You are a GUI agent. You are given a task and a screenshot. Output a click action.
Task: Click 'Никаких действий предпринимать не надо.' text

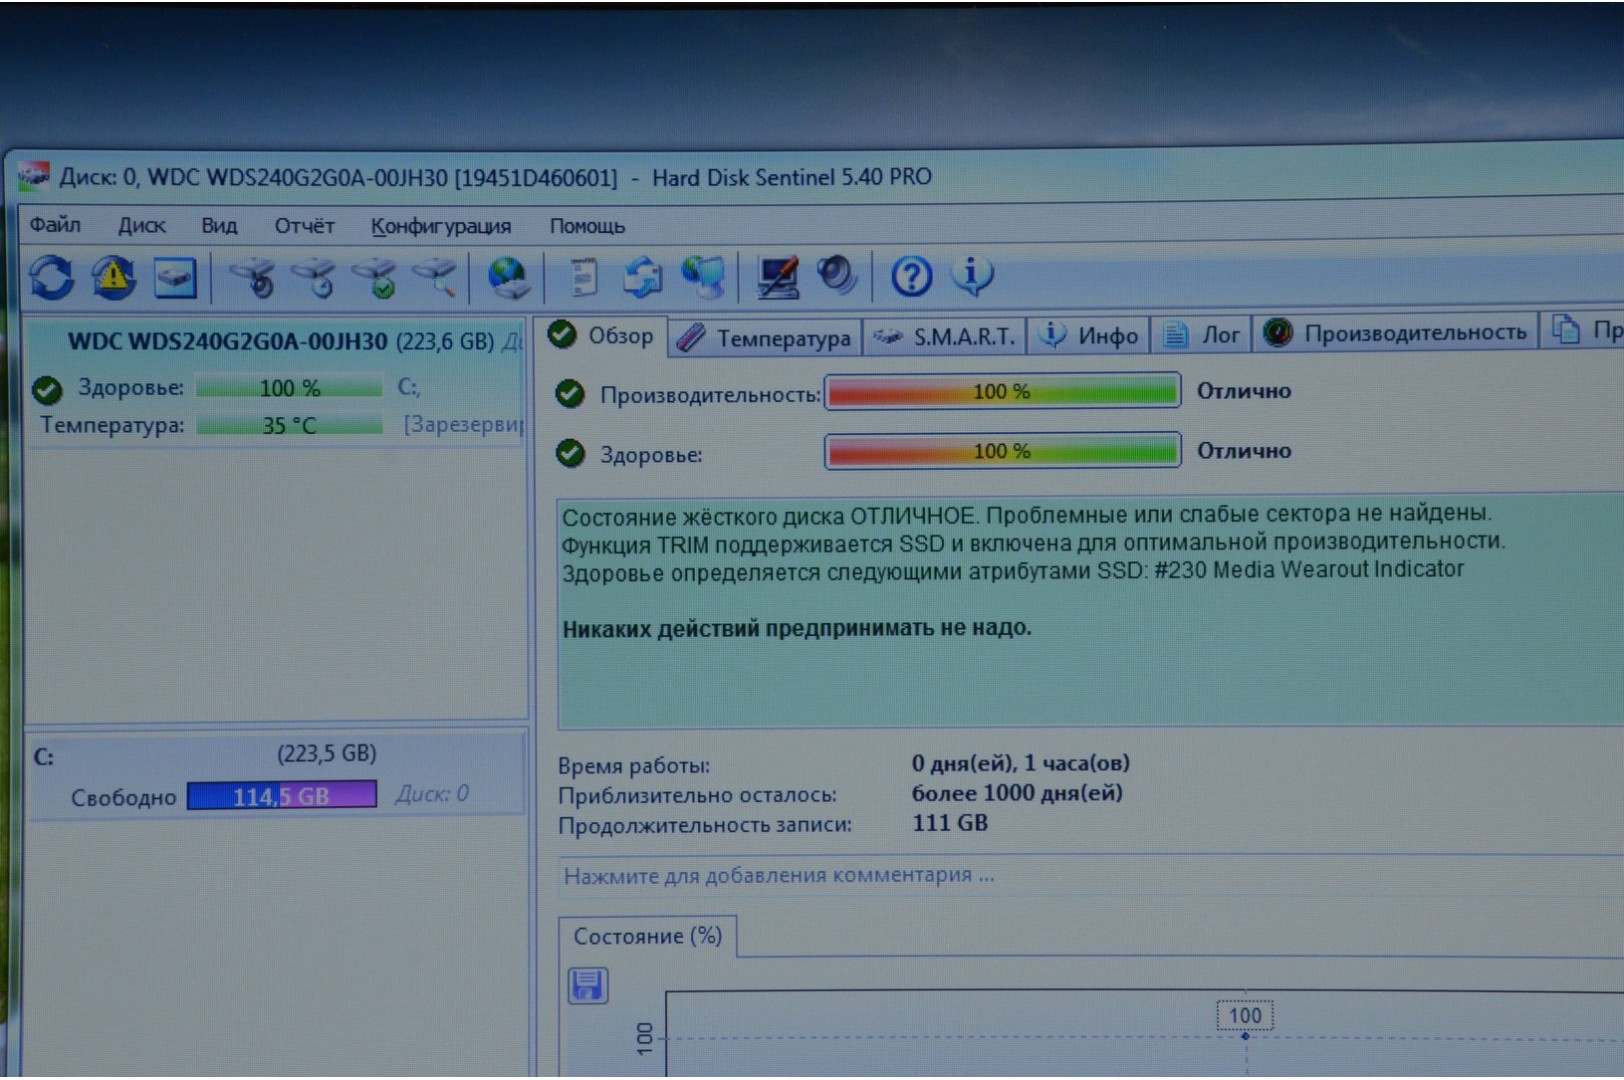tap(796, 629)
